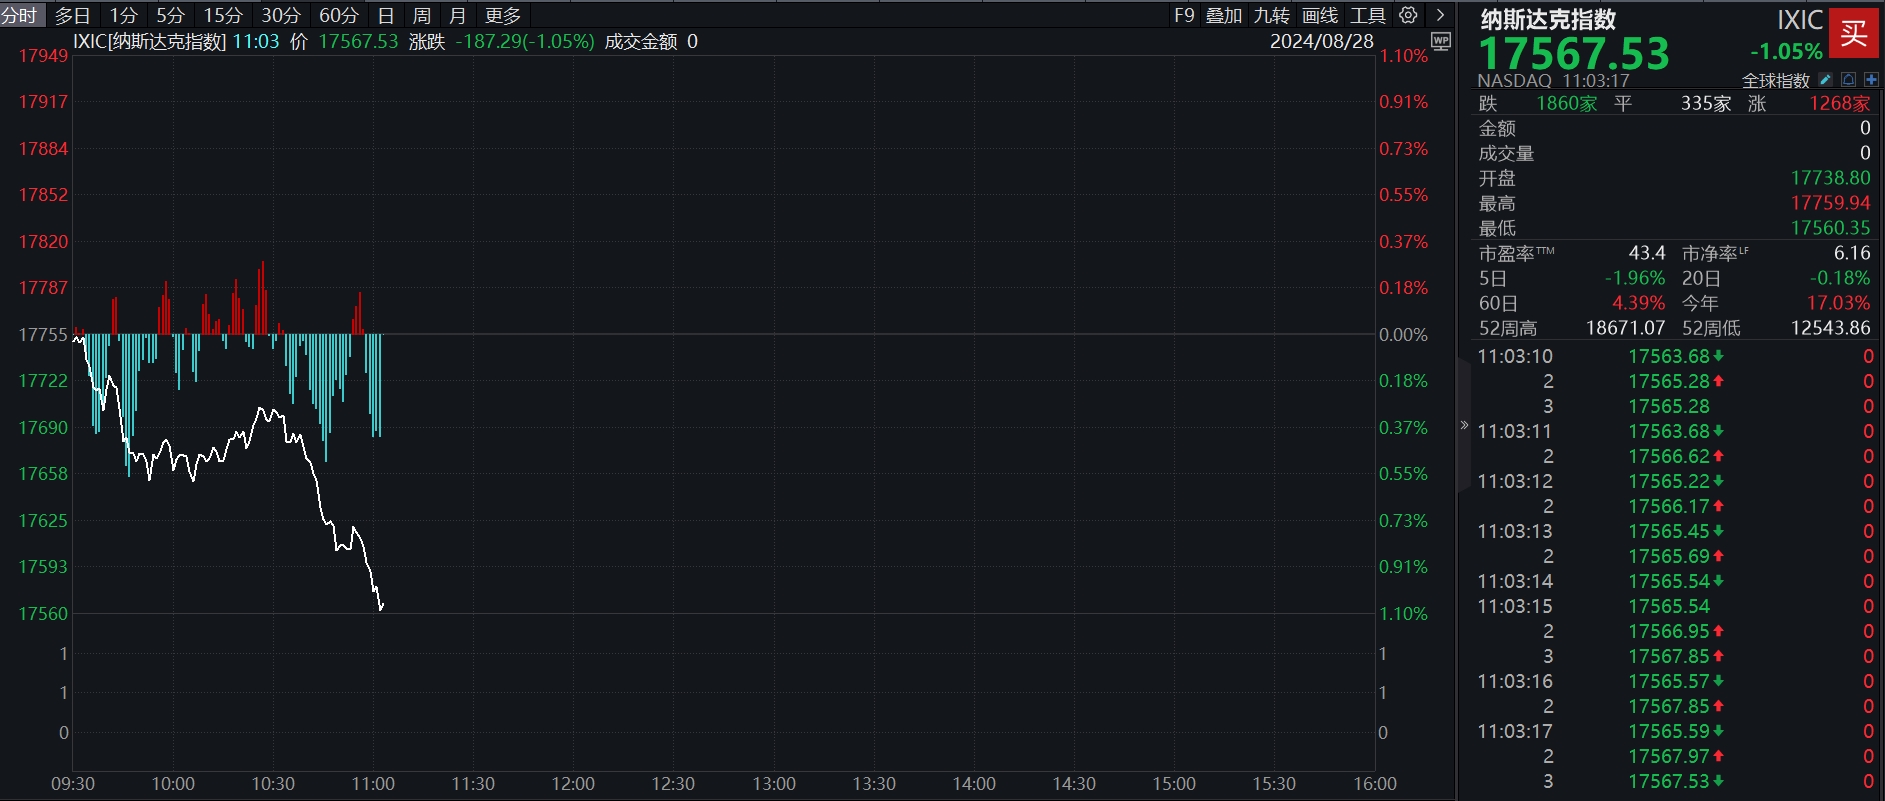Click the chart header IXIC[纳斯达克指数]
Image resolution: width=1885 pixels, height=801 pixels.
(150, 41)
